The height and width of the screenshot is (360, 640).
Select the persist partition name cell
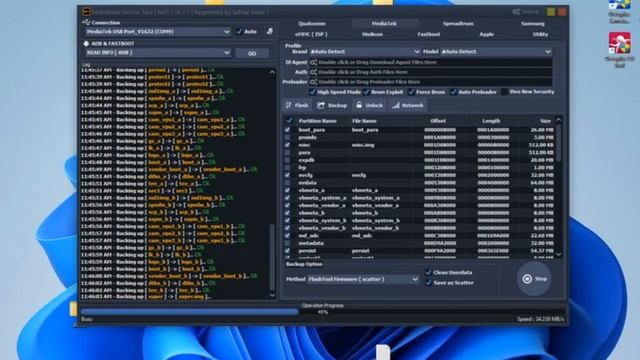(x=307, y=251)
